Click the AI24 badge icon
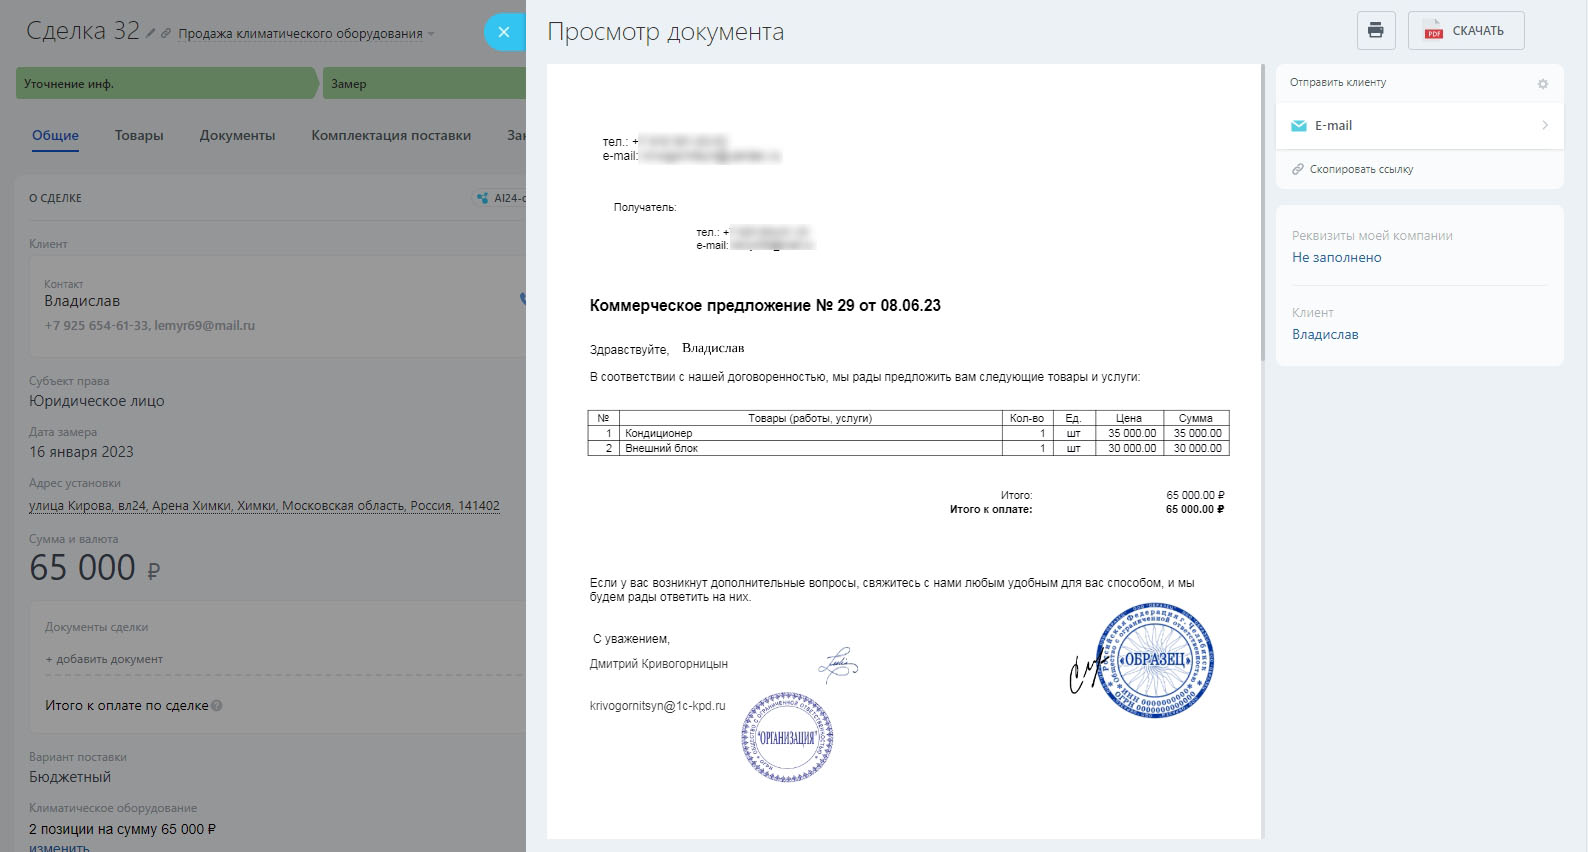The height and width of the screenshot is (852, 1588). (483, 198)
